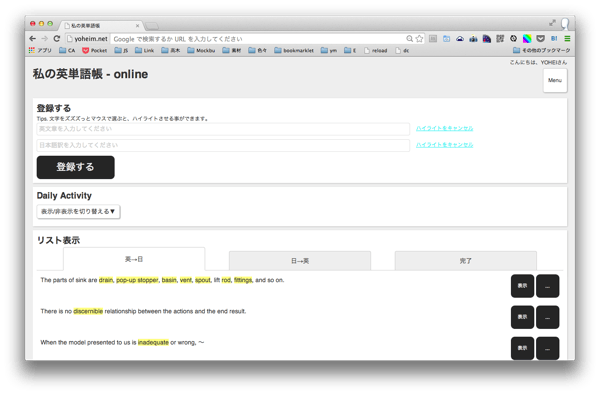Viewport: 600px width, 395px height.
Task: Click the highlight cancel link for the Japanese field
Action: [x=445, y=145]
